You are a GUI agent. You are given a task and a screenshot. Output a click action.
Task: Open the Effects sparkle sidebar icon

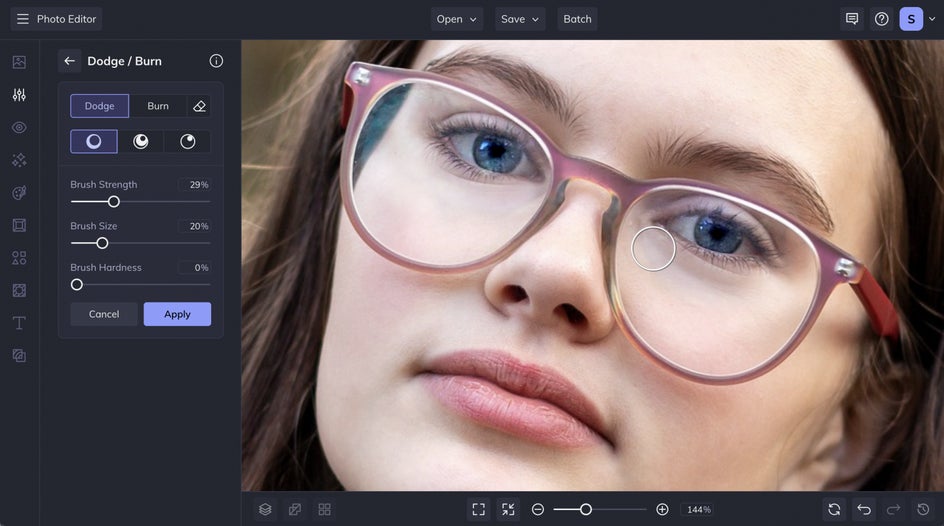click(19, 160)
